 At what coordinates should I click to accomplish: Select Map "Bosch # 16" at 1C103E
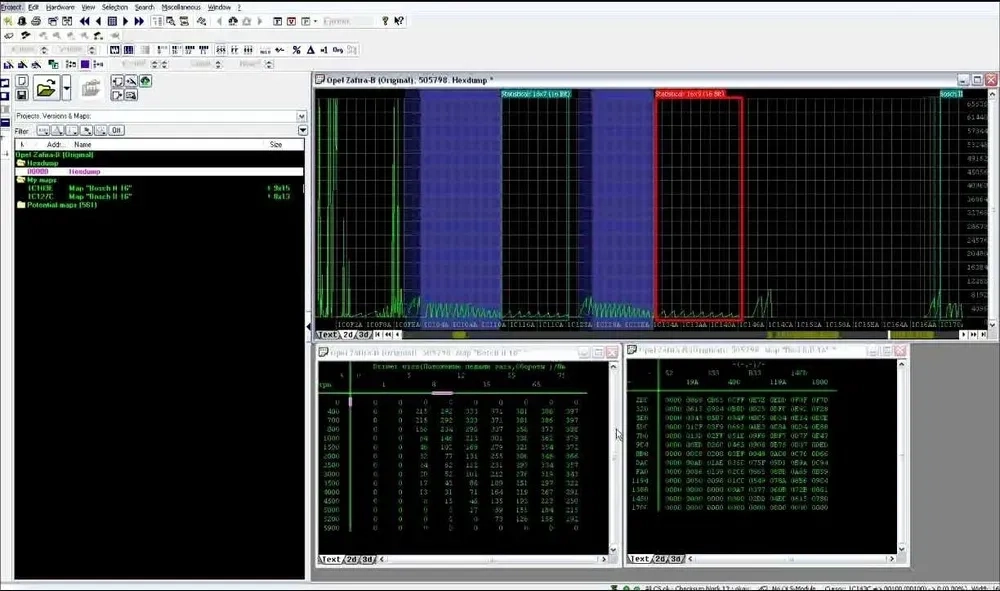100,188
